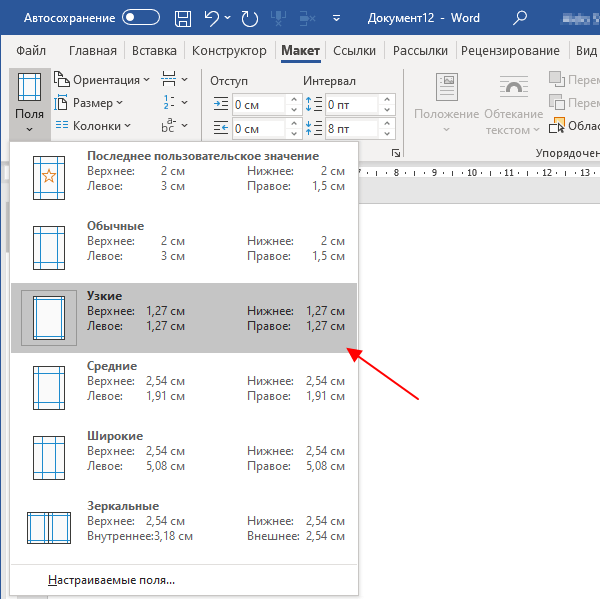Click the Поля margins button
This screenshot has height=599, width=600.
coord(29,103)
